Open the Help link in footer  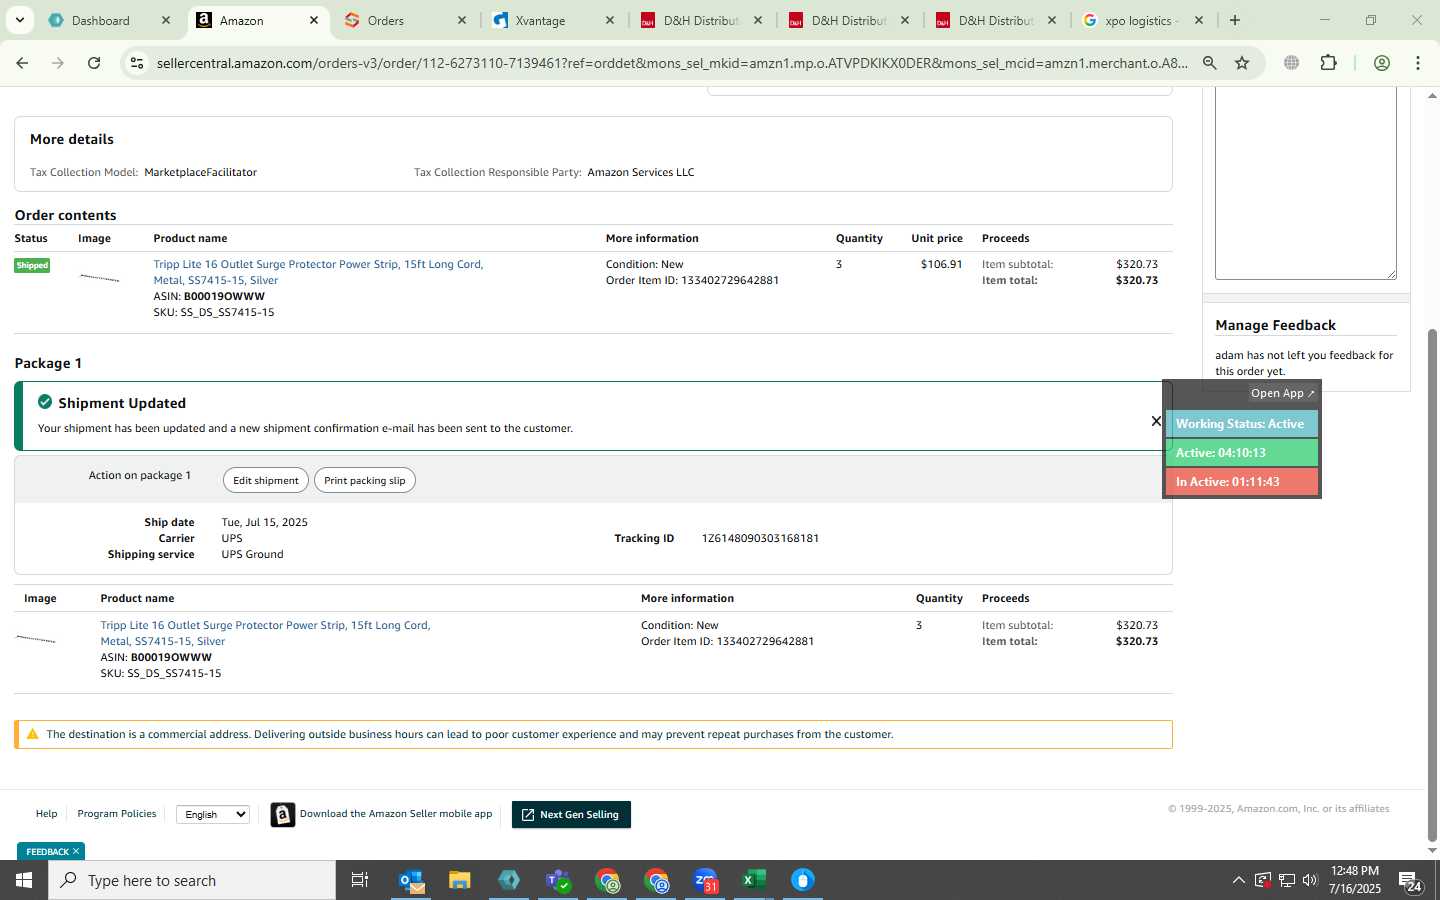(46, 814)
